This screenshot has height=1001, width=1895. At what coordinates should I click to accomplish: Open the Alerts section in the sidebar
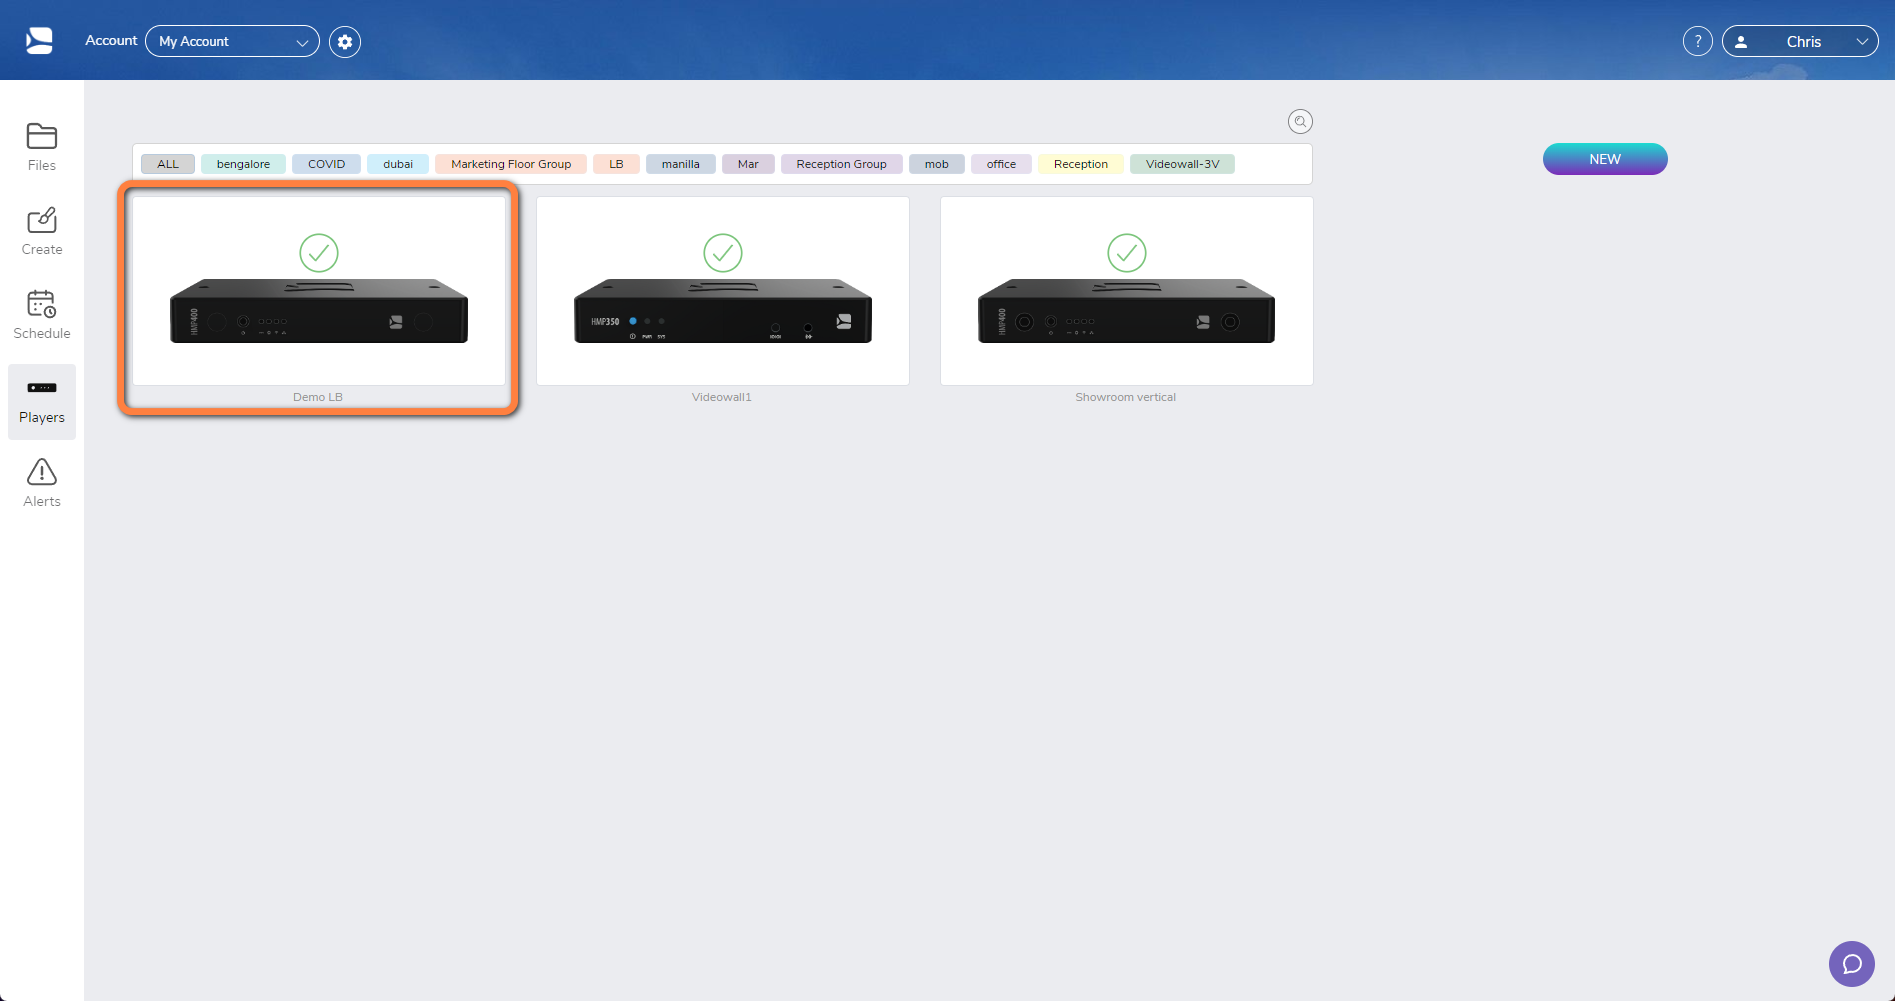pos(42,483)
